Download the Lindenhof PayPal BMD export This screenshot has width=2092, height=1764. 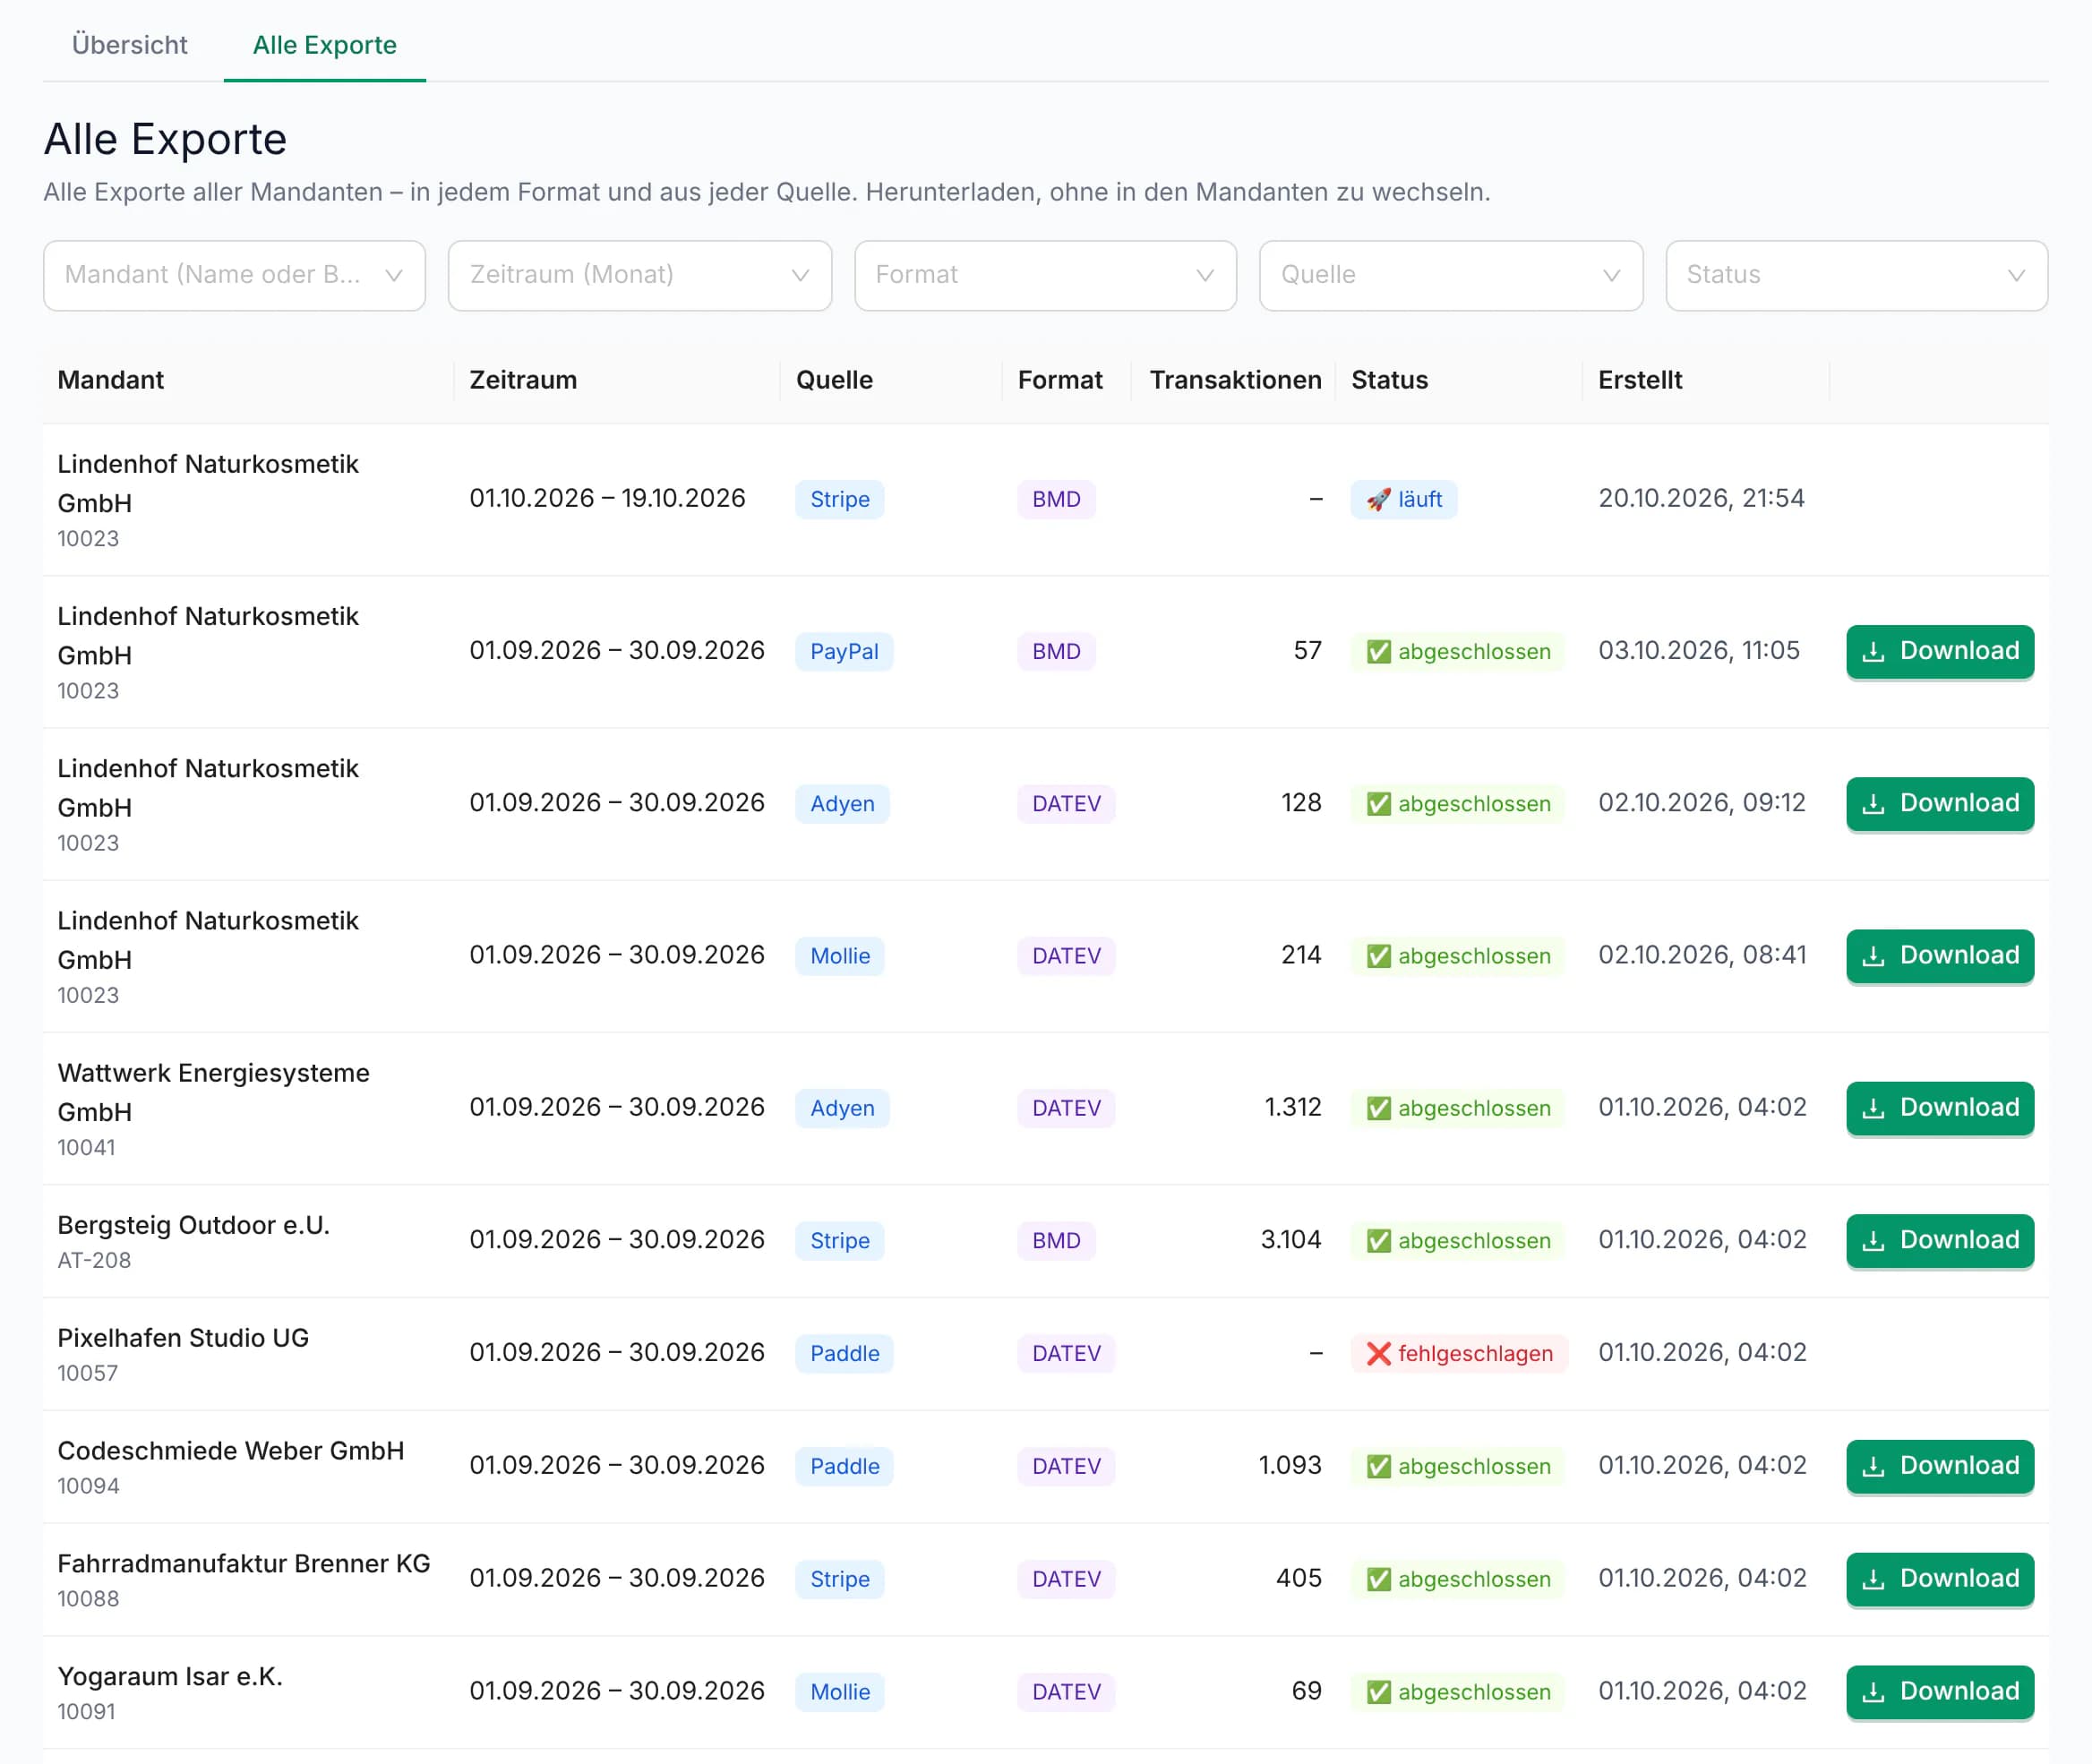pyautogui.click(x=1939, y=651)
